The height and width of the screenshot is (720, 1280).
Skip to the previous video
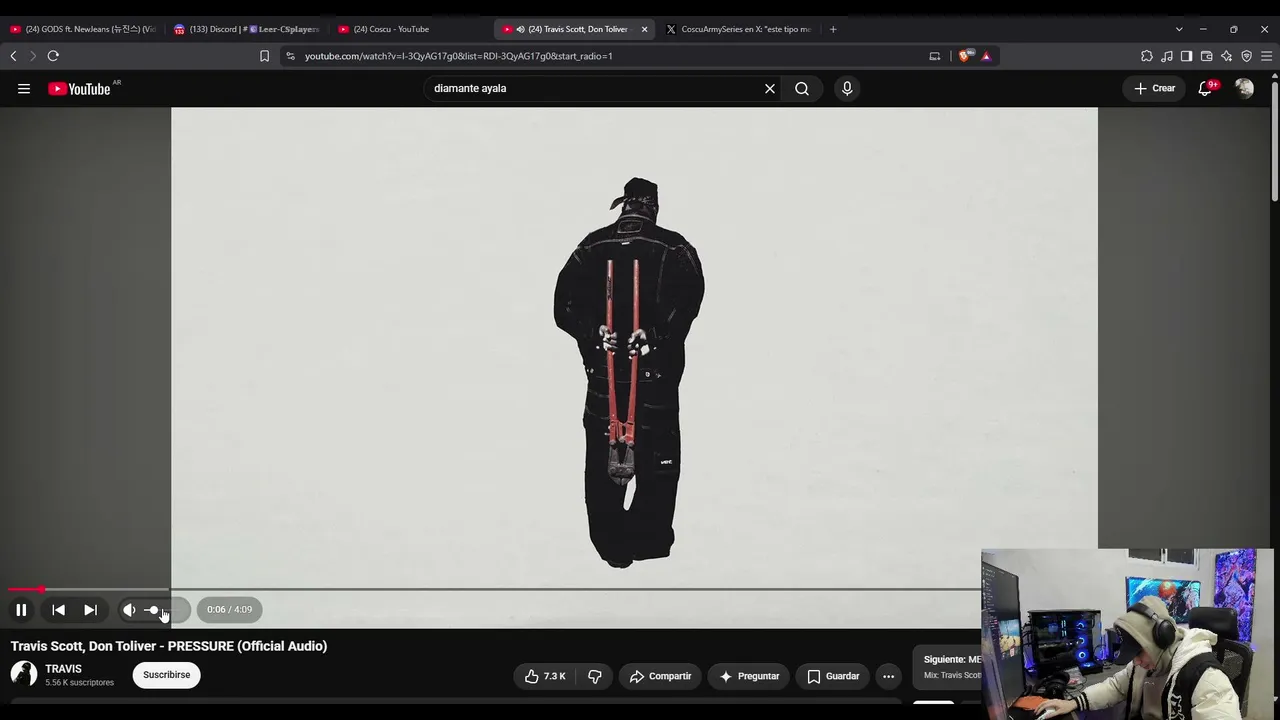59,610
